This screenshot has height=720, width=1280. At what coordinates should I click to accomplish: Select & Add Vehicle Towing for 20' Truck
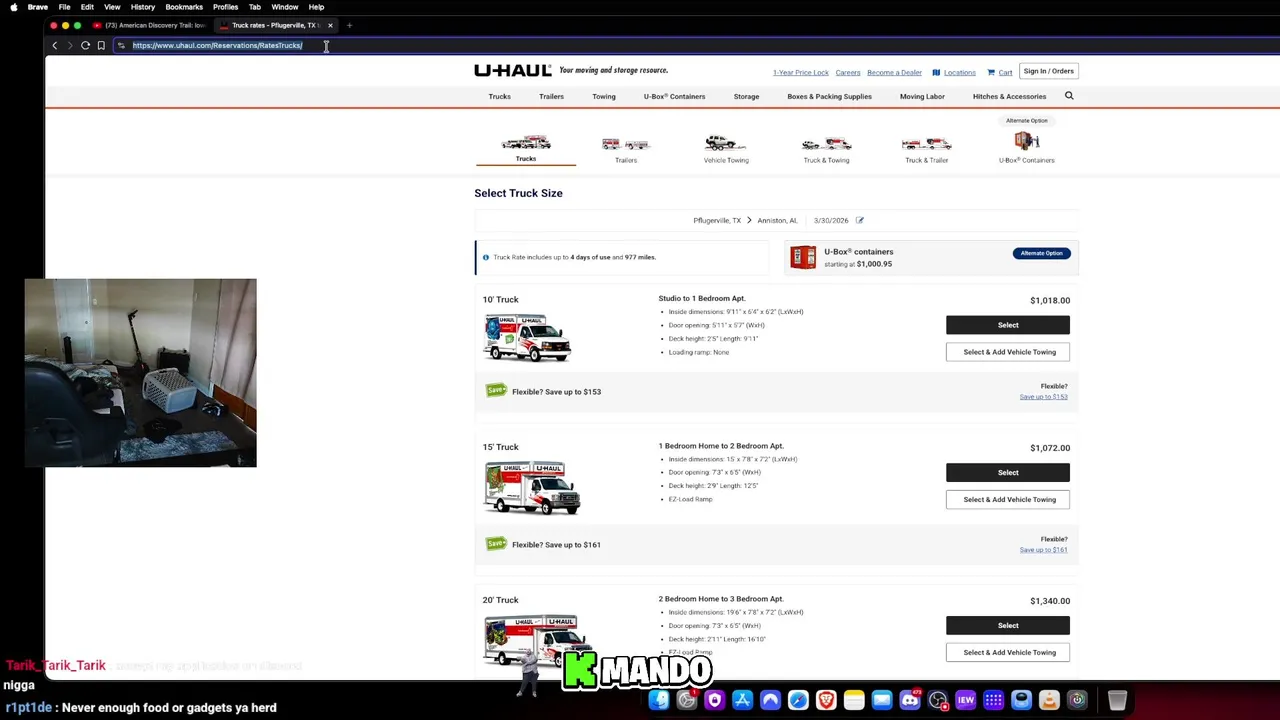(x=1008, y=652)
